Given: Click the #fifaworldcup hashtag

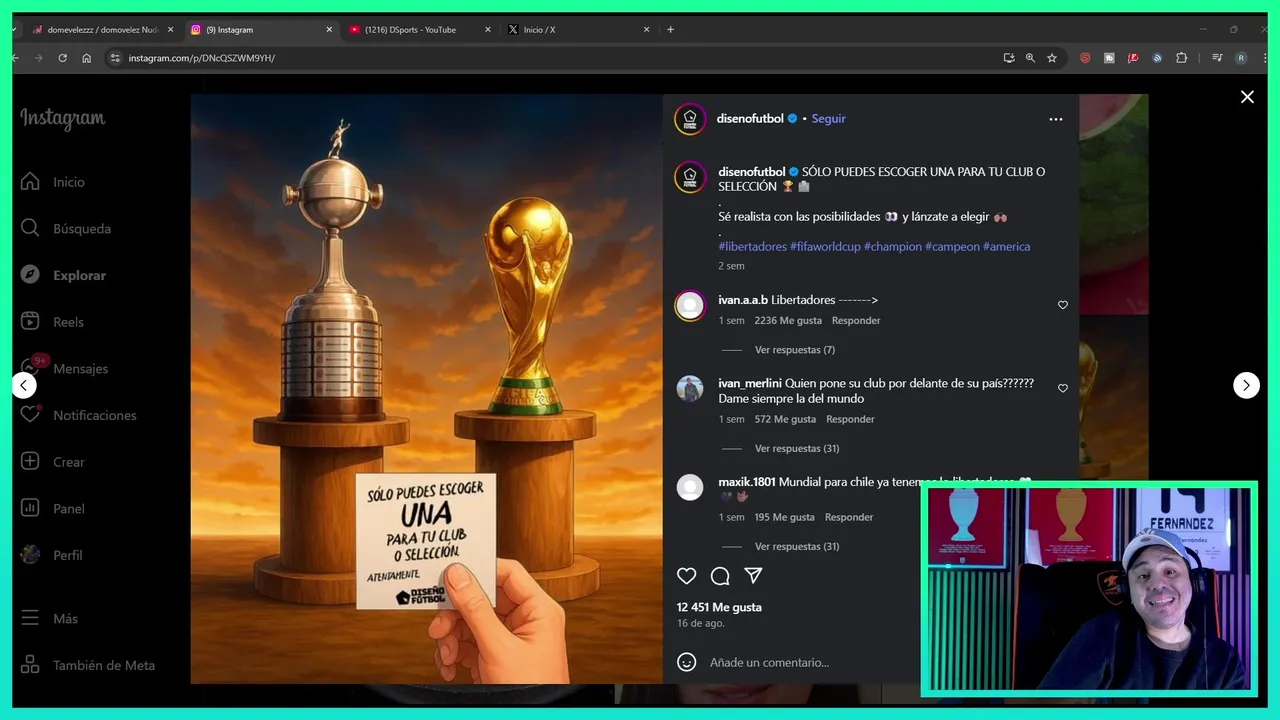Looking at the screenshot, I should point(825,247).
